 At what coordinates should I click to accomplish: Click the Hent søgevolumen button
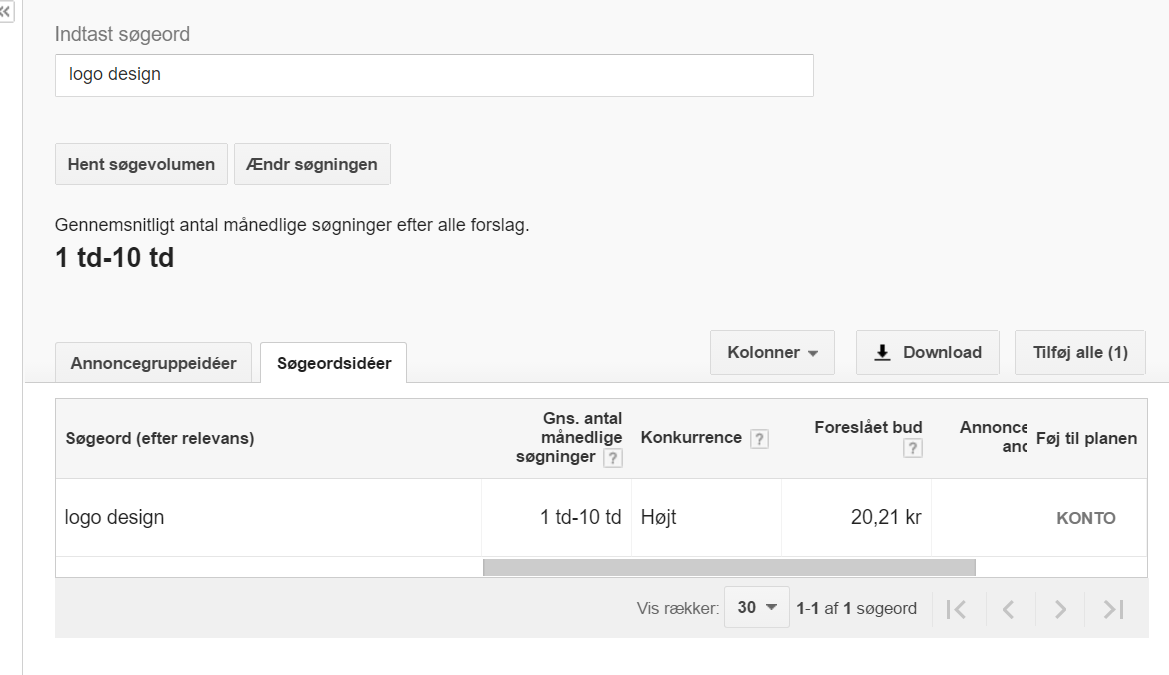tap(141, 164)
